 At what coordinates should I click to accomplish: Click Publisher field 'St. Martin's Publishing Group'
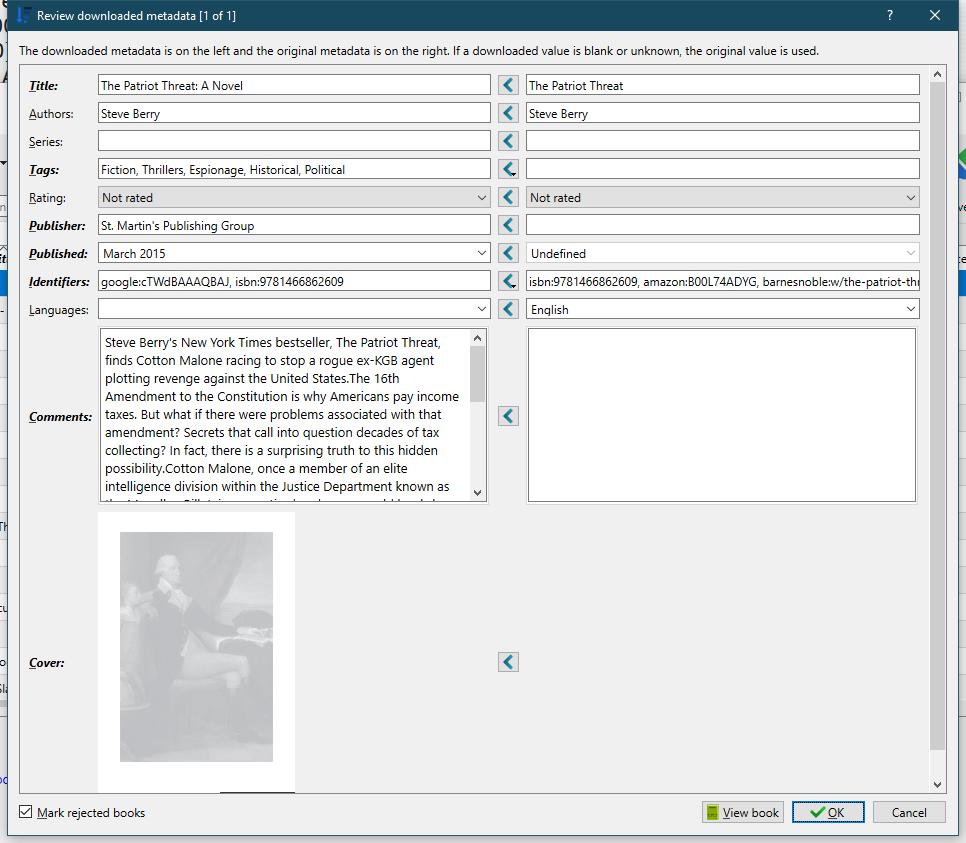coord(294,225)
